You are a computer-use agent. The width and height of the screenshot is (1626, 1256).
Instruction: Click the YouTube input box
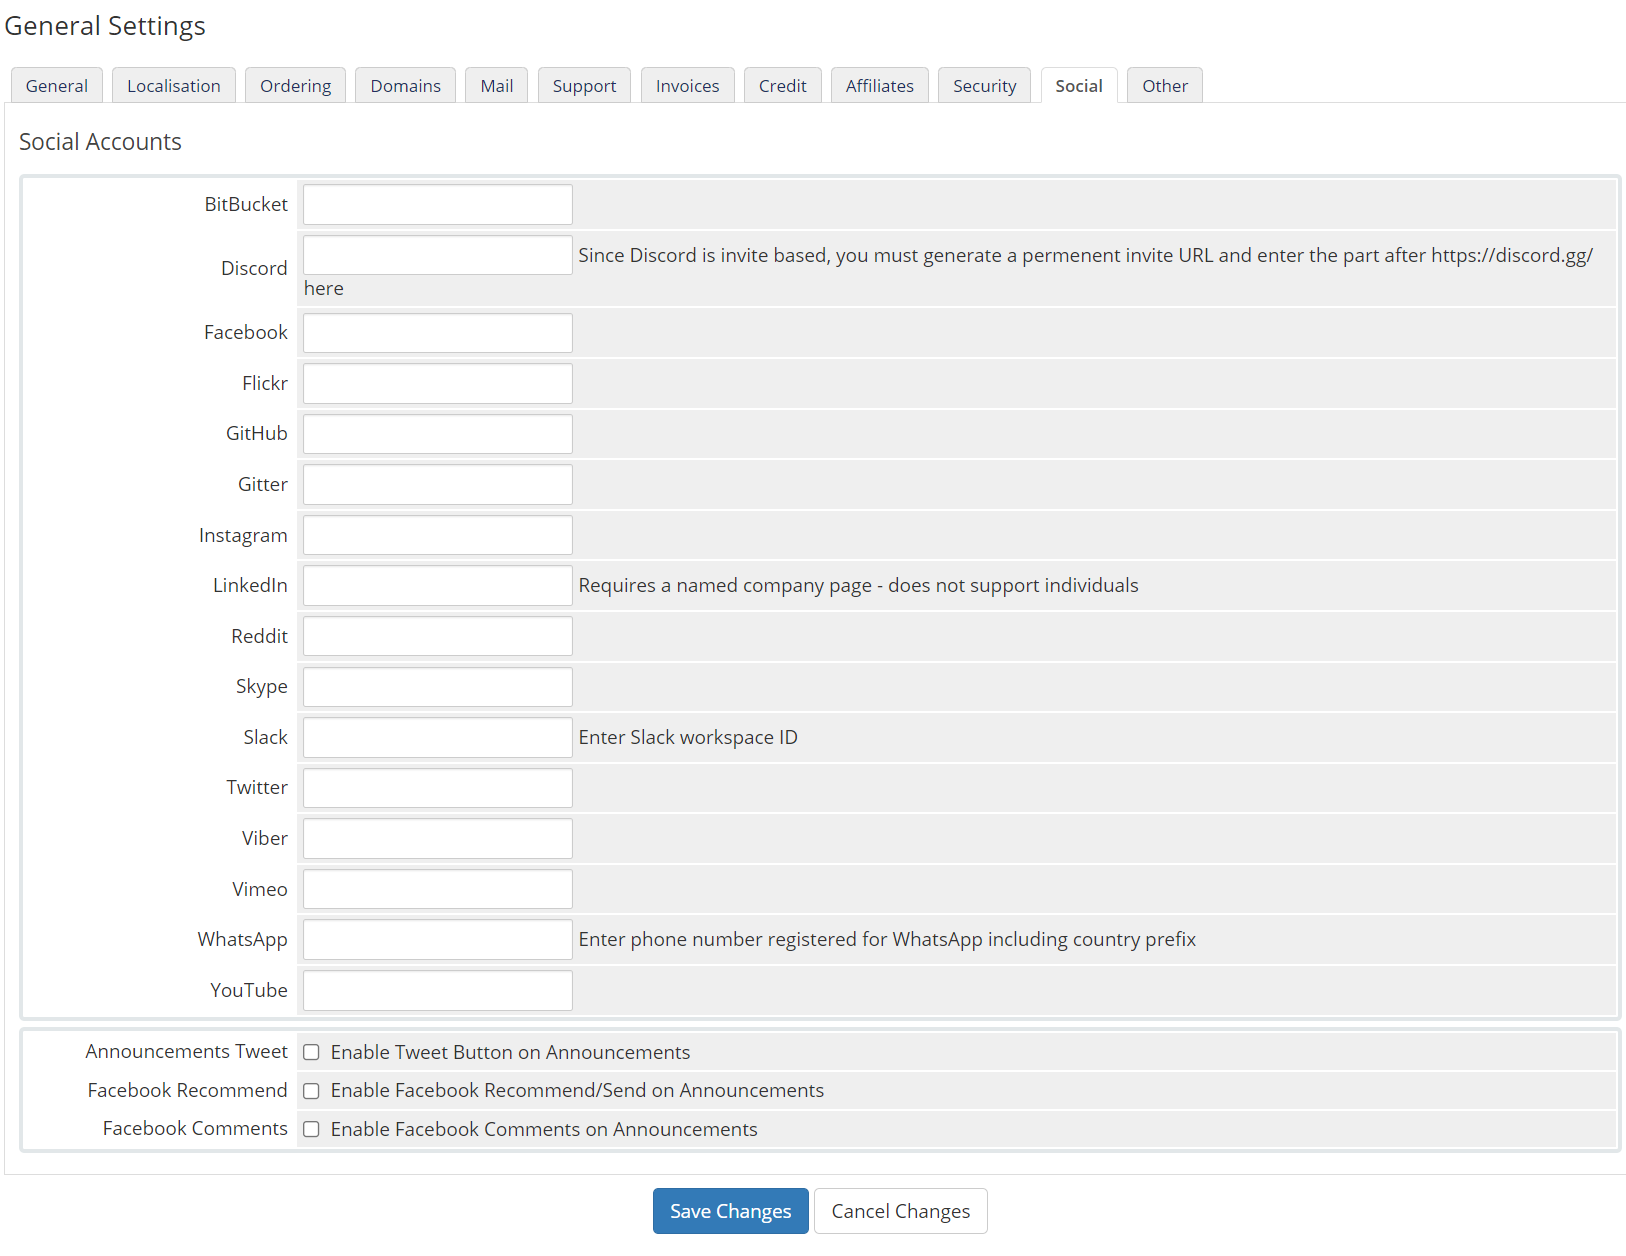tap(438, 991)
